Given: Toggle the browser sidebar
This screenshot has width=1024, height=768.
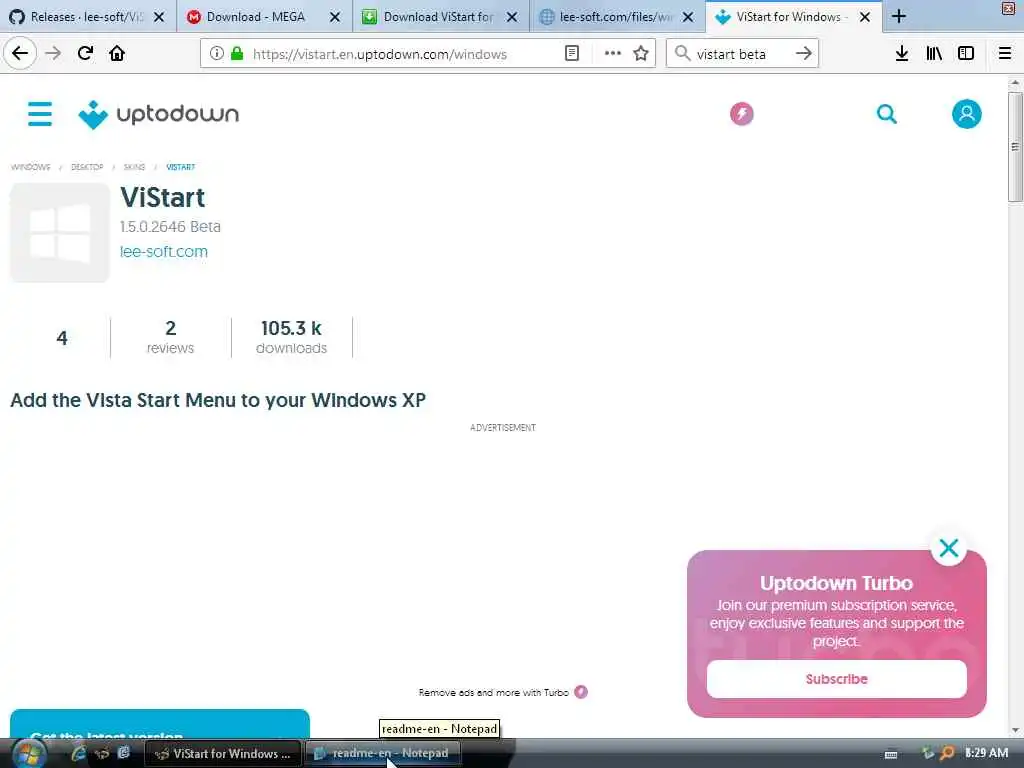Looking at the screenshot, I should click(966, 54).
